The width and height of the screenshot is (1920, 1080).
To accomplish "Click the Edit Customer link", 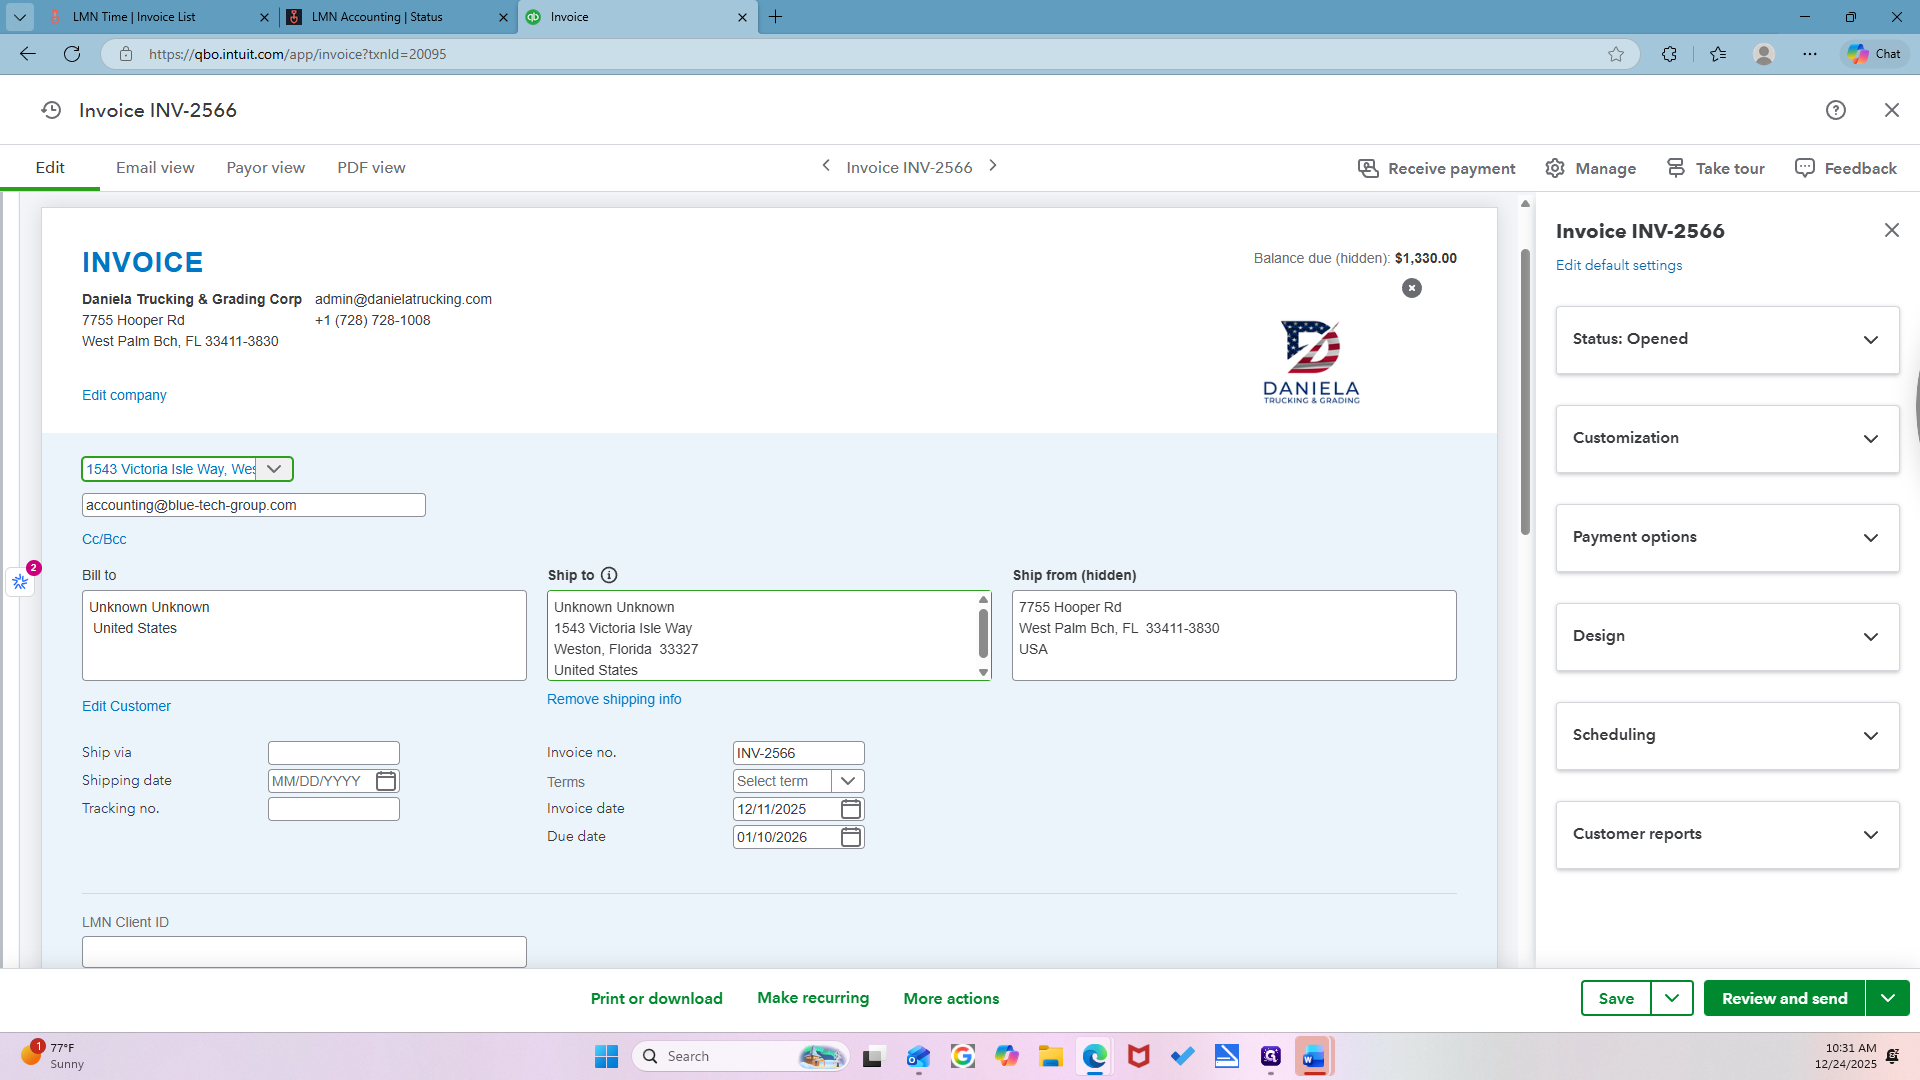I will tap(126, 706).
